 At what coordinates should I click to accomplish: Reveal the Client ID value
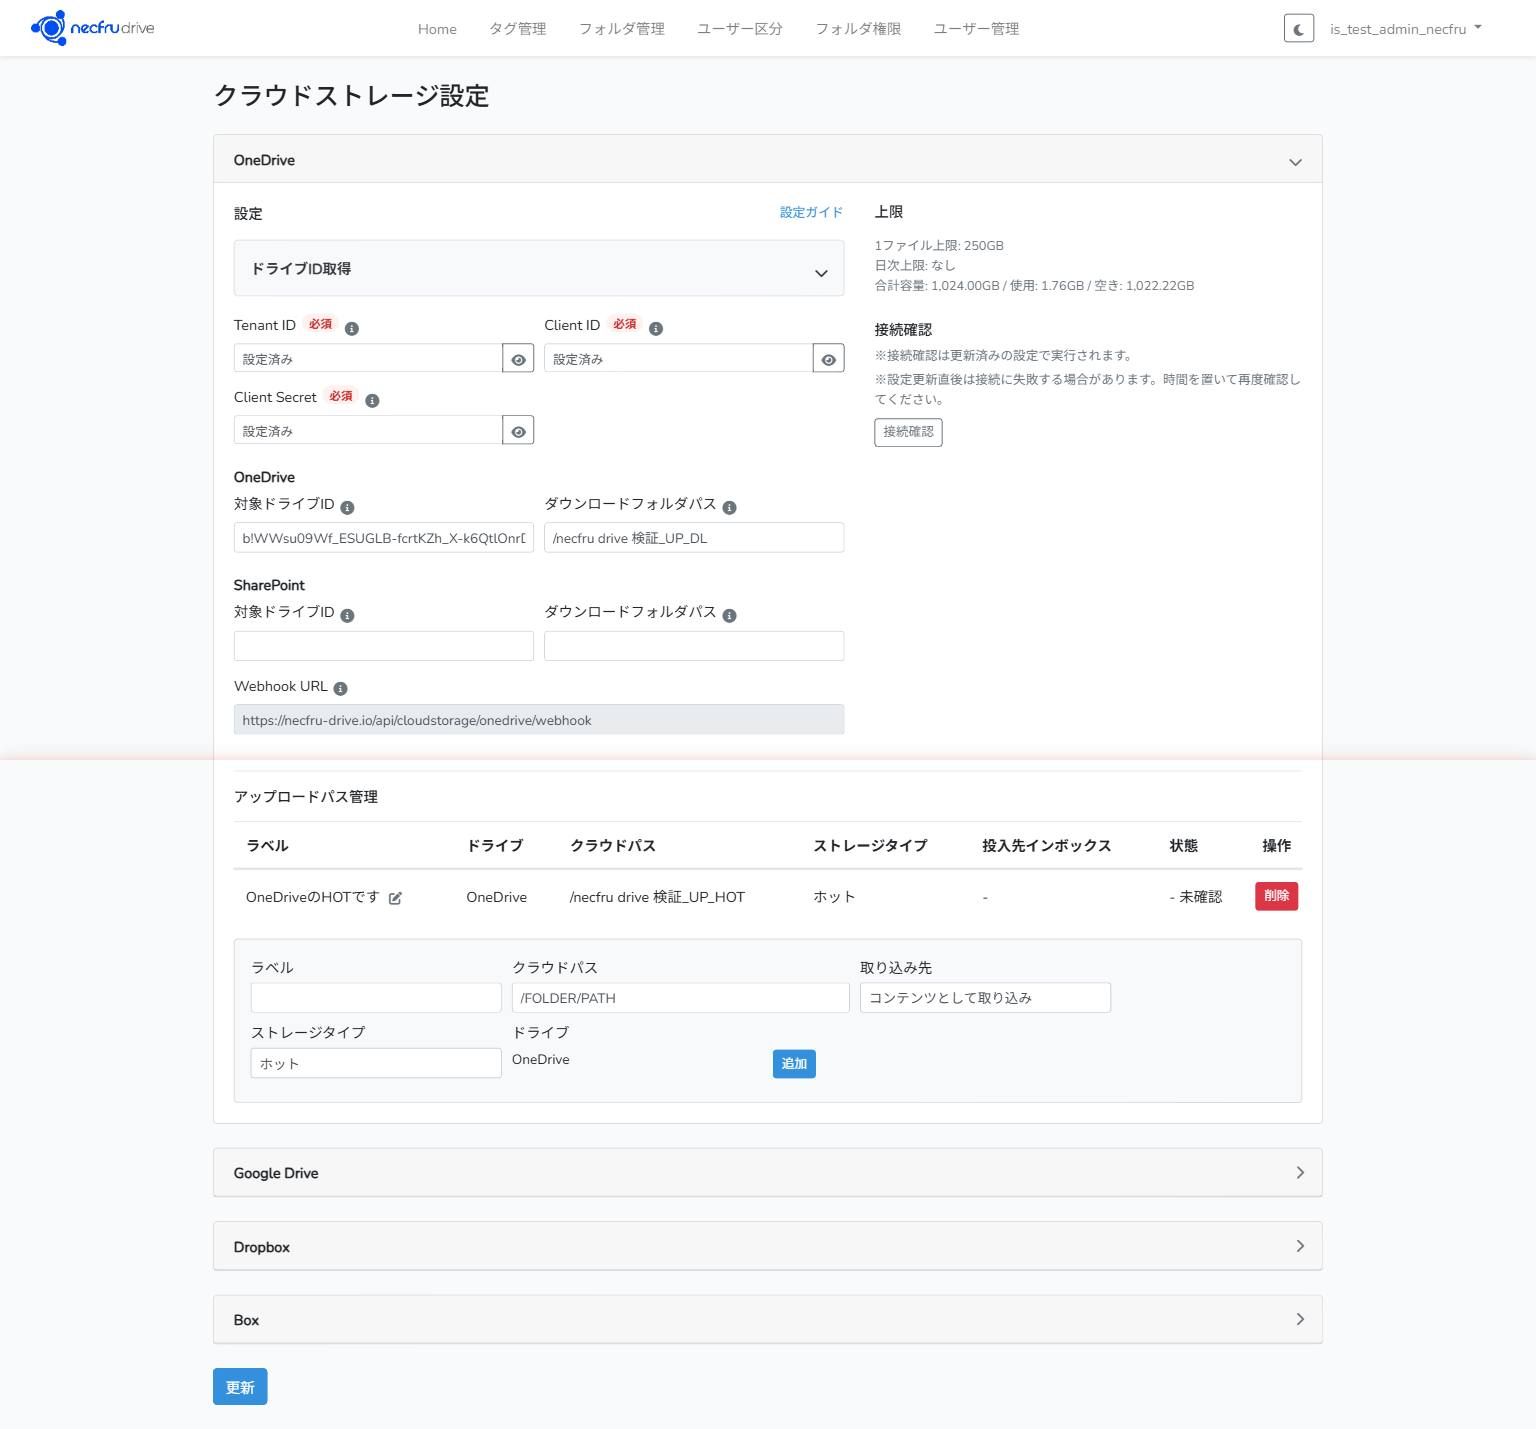click(828, 359)
